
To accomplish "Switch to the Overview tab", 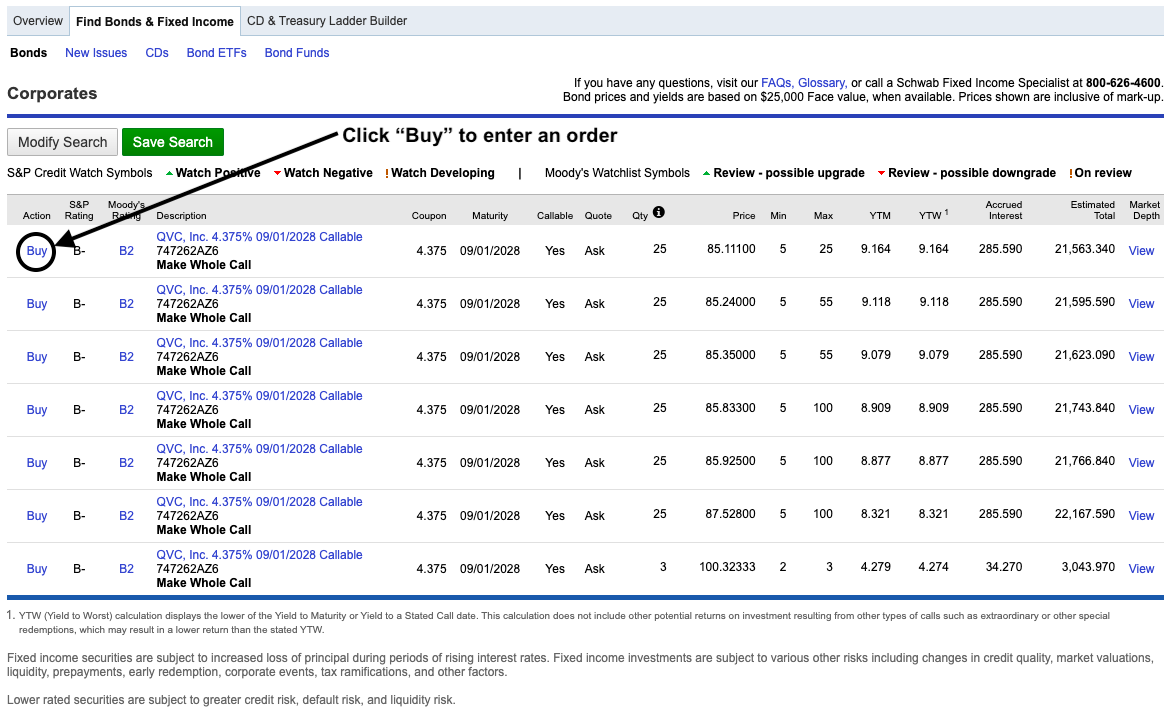I will [38, 21].
